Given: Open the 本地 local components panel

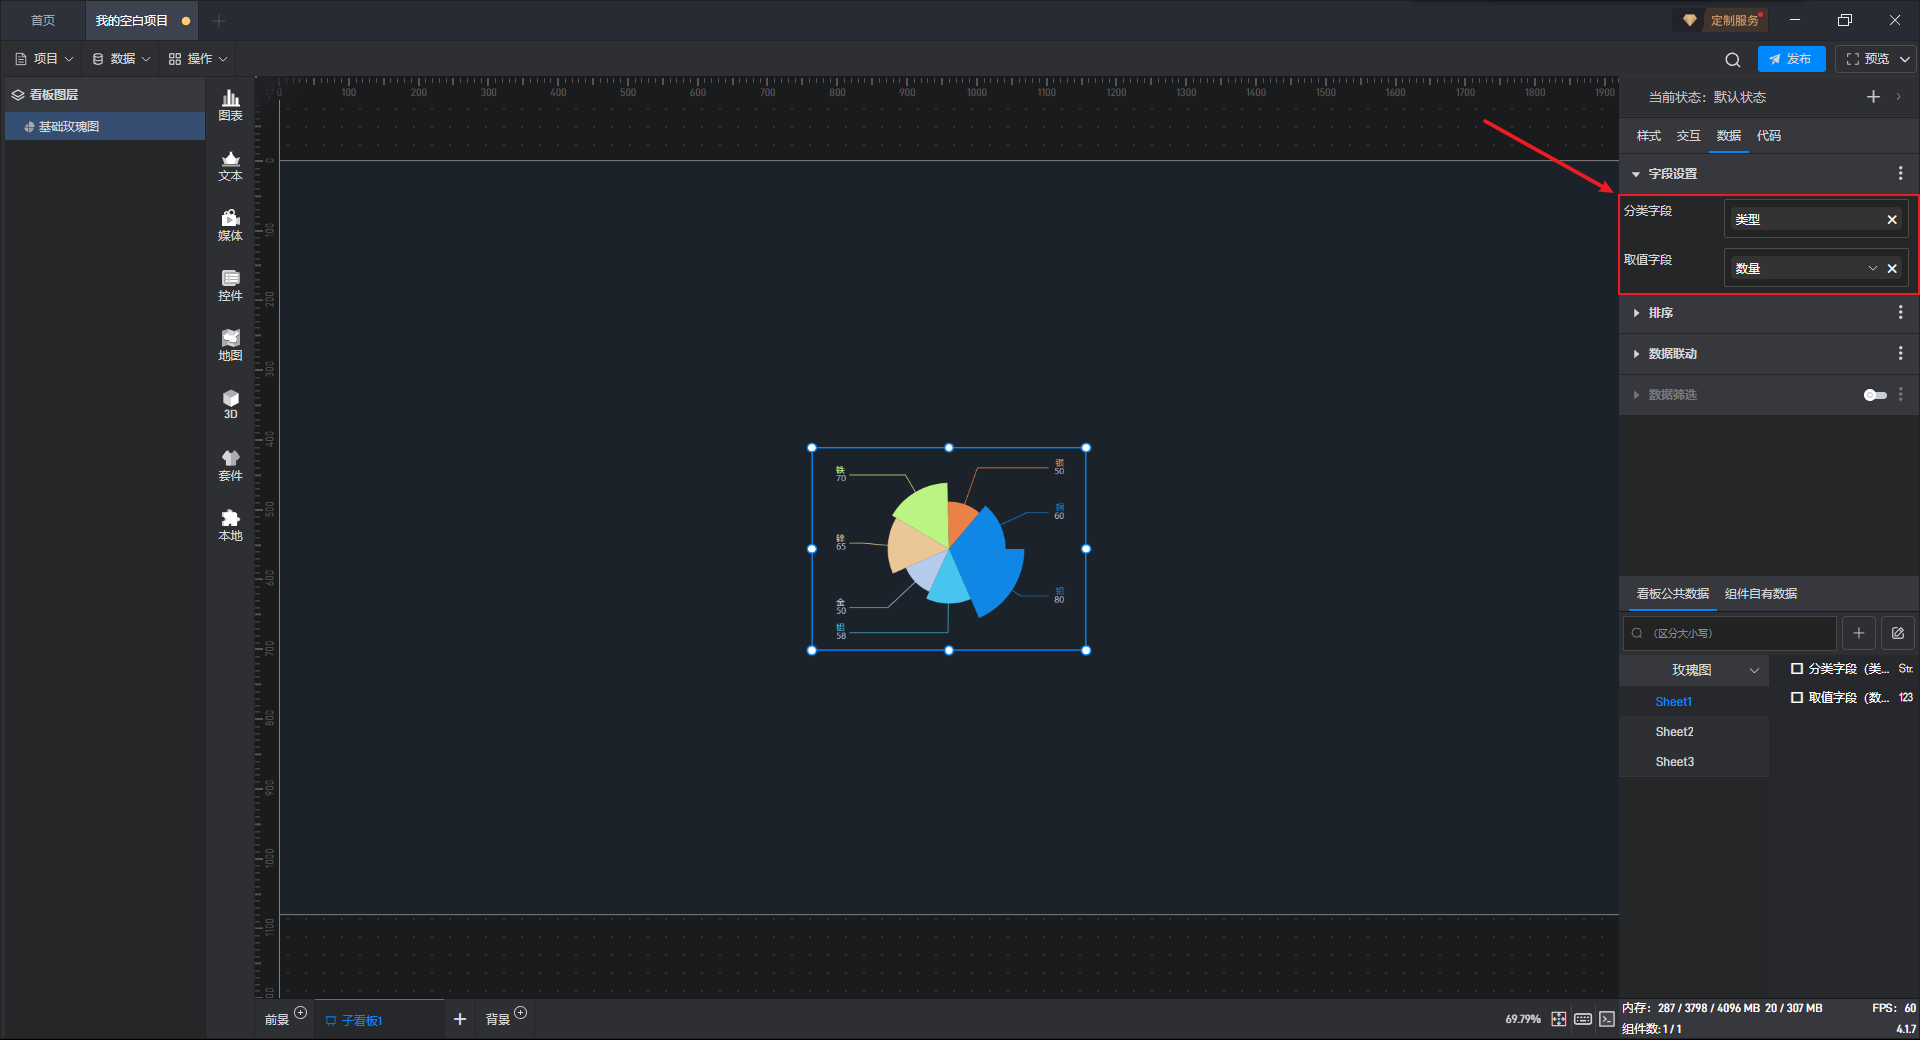Looking at the screenshot, I should tap(230, 525).
